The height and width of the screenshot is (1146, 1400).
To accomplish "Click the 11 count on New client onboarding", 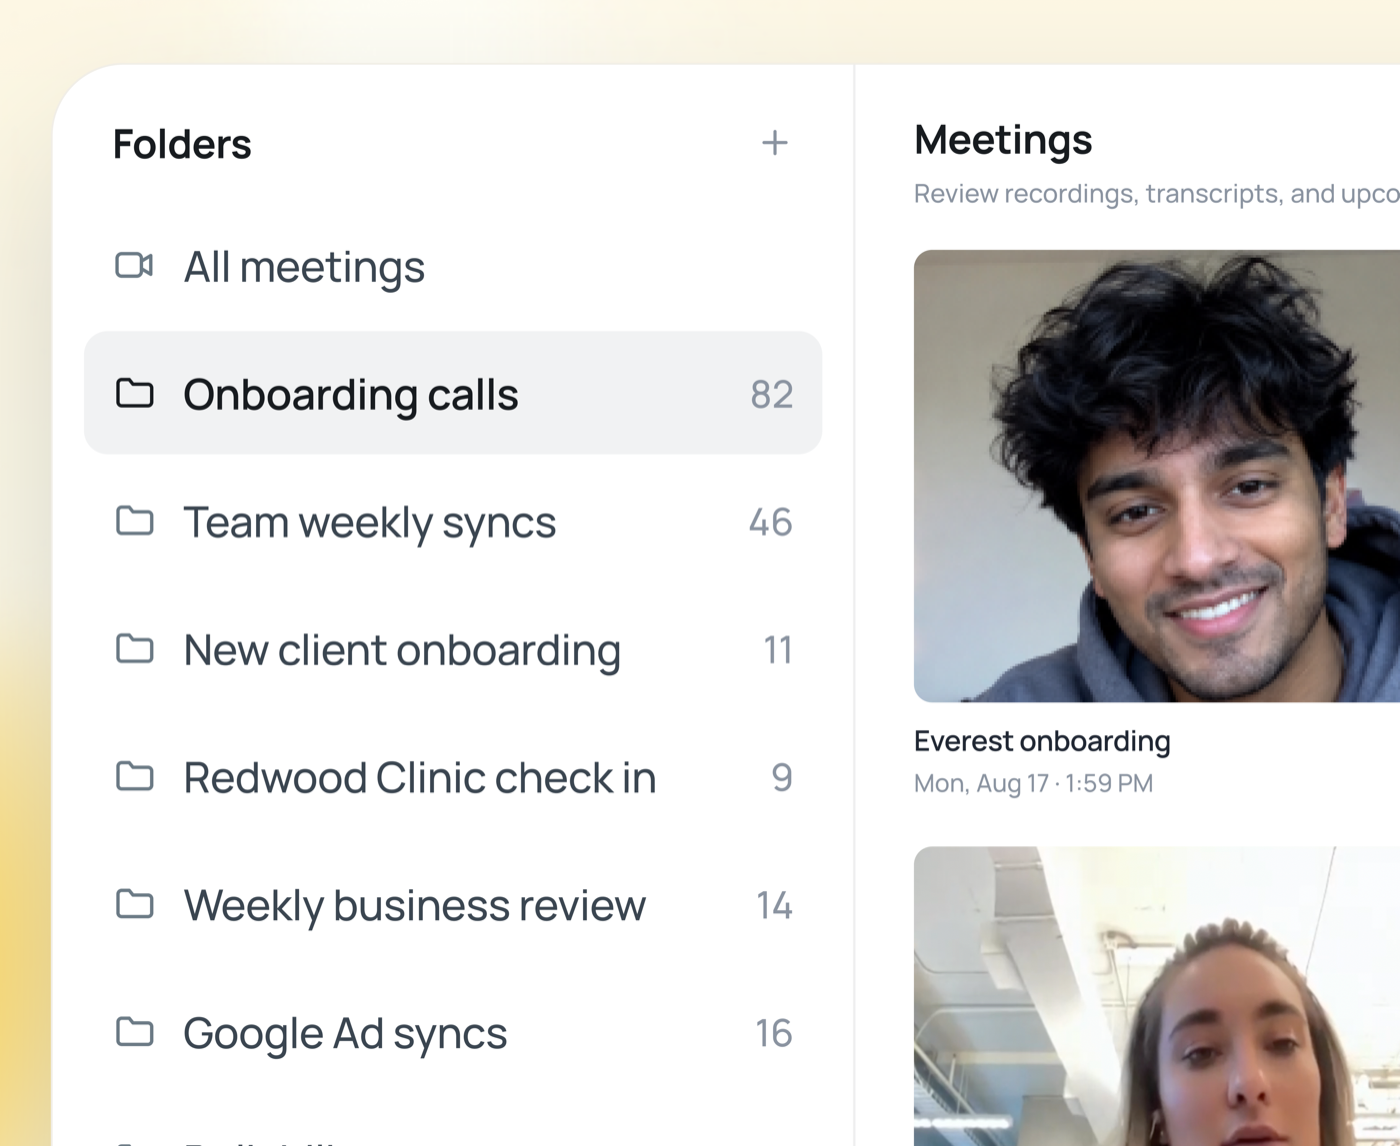I will click(x=778, y=650).
